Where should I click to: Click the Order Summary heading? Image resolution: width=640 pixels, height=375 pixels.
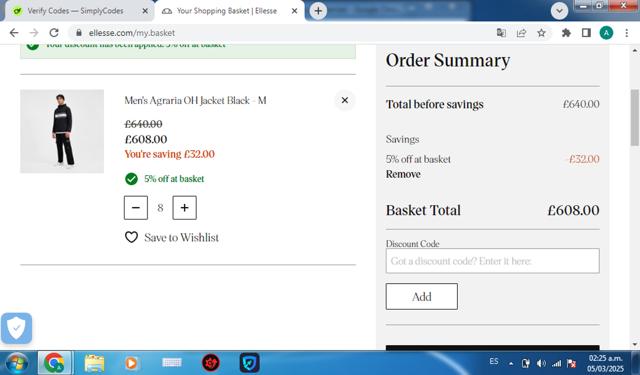(448, 61)
